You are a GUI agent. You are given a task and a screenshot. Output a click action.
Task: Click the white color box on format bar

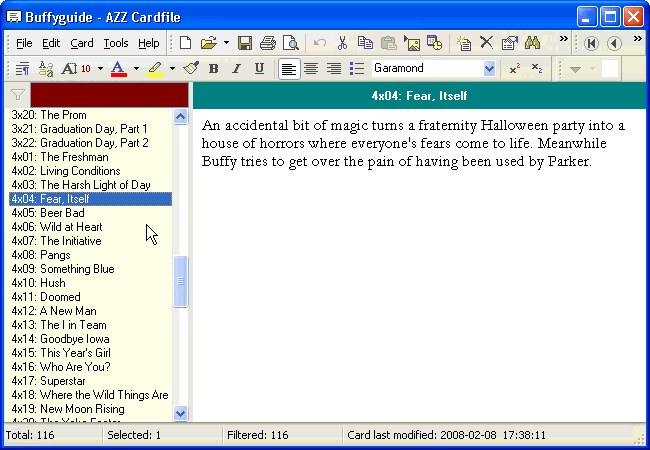(610, 69)
